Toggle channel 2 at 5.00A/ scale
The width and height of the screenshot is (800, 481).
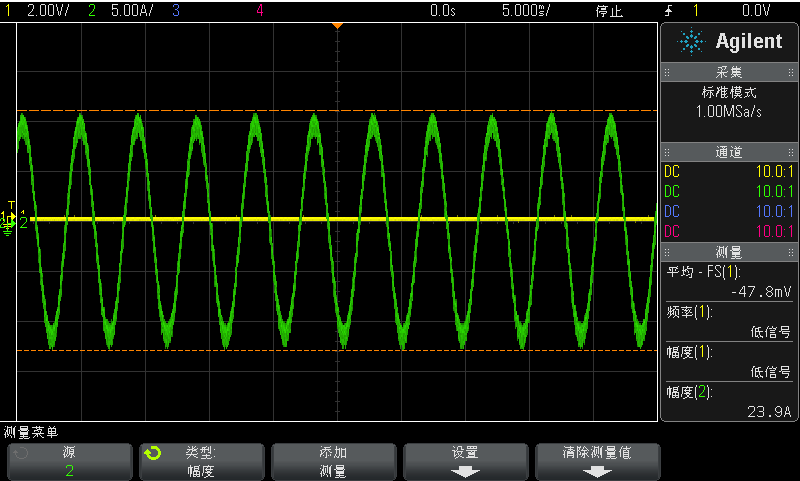tap(100, 10)
